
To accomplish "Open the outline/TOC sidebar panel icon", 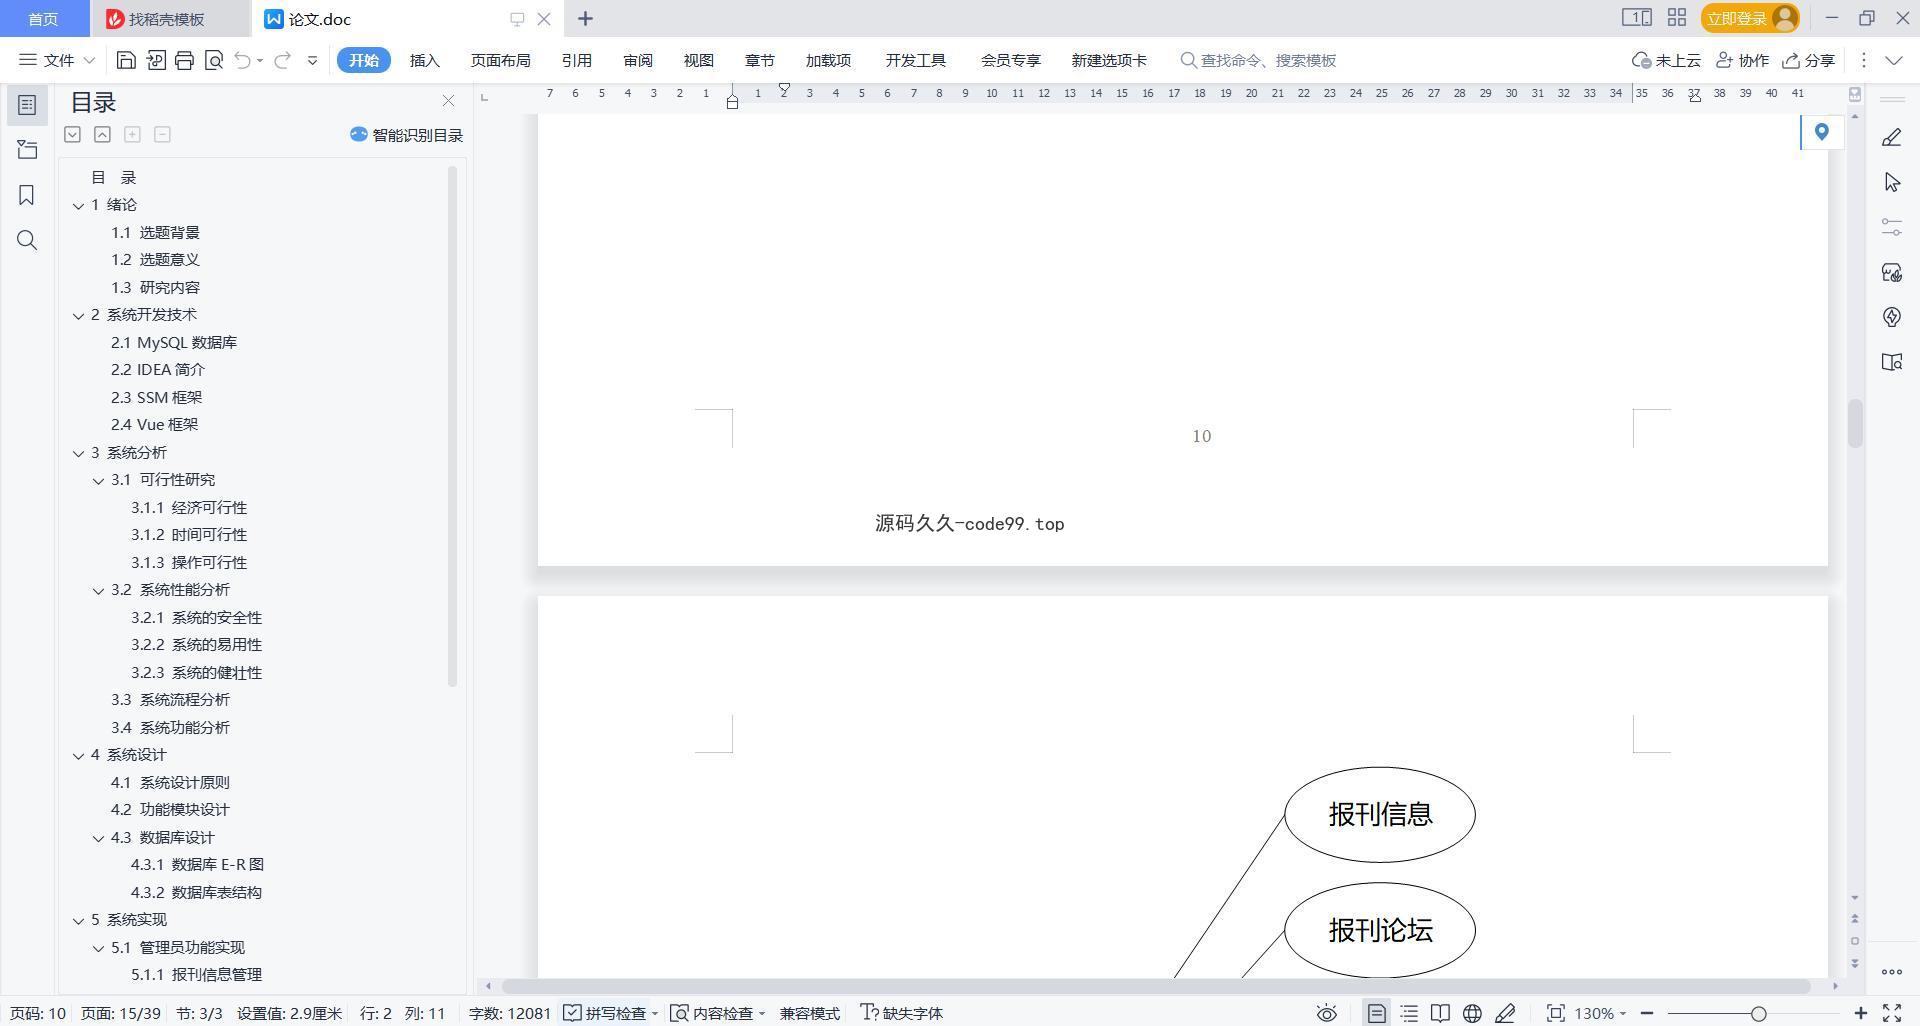I will tap(27, 105).
